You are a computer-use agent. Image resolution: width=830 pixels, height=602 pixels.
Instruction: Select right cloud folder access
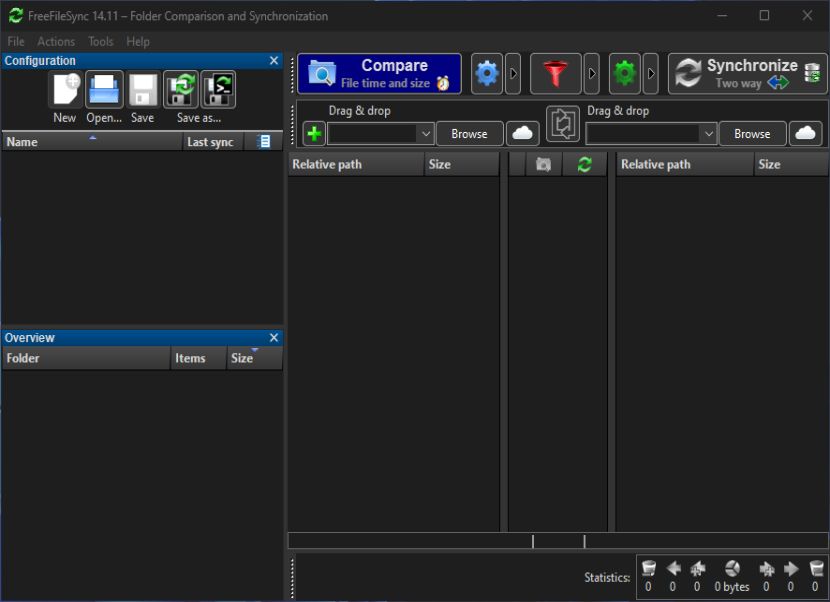805,133
